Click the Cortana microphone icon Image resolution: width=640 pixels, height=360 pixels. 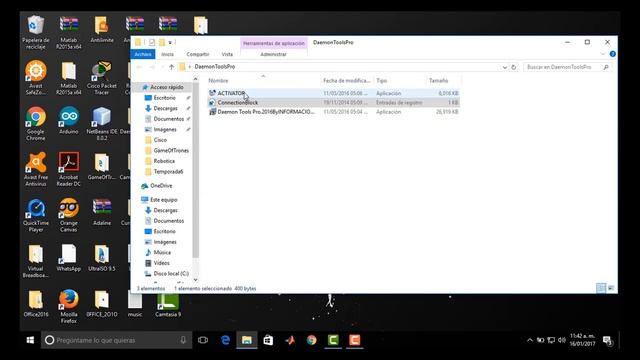tap(183, 340)
